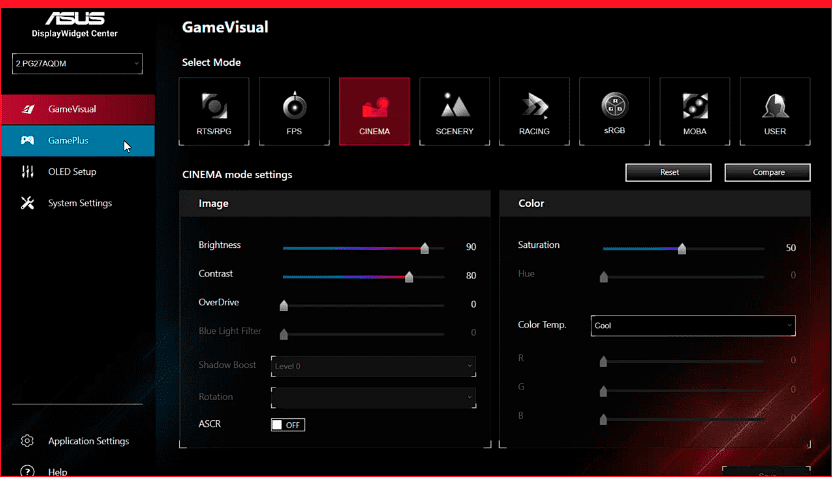
Task: Click the System Settings tools icon
Action: 27,203
